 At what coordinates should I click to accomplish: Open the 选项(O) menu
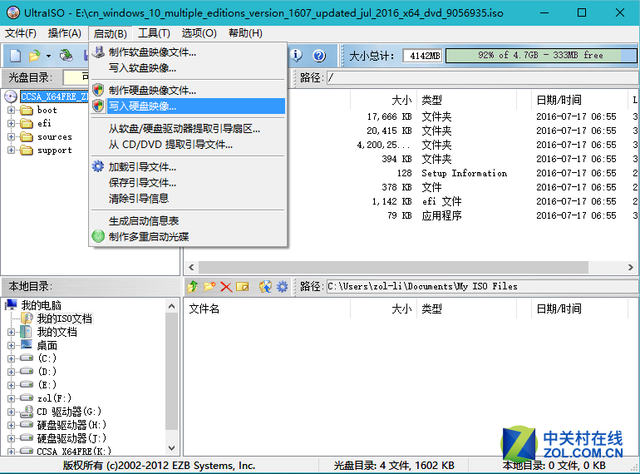[x=199, y=33]
